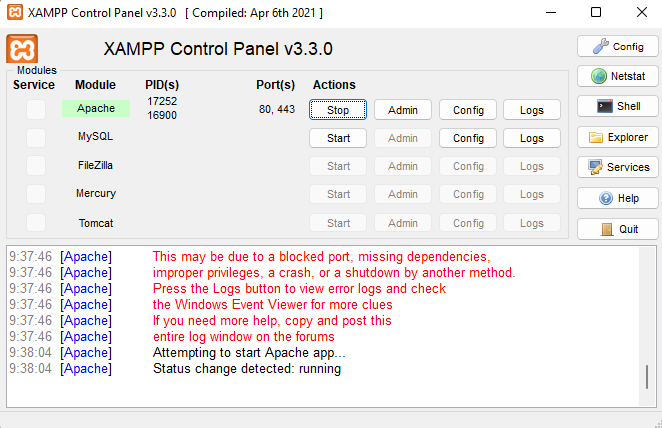662x428 pixels.
Task: Click the green Apache module label
Action: (96, 108)
